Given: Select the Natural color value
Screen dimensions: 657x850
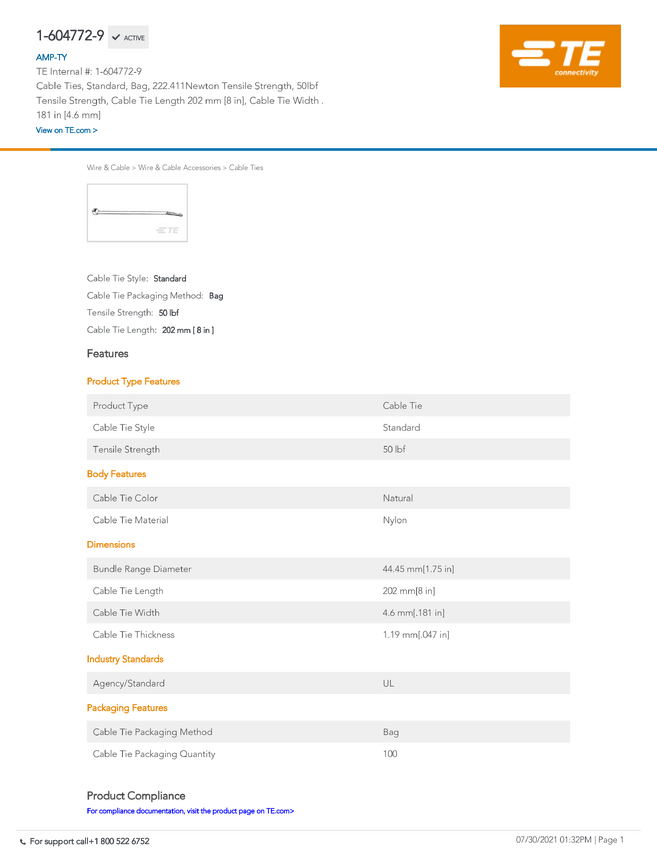Looking at the screenshot, I should point(398,498).
